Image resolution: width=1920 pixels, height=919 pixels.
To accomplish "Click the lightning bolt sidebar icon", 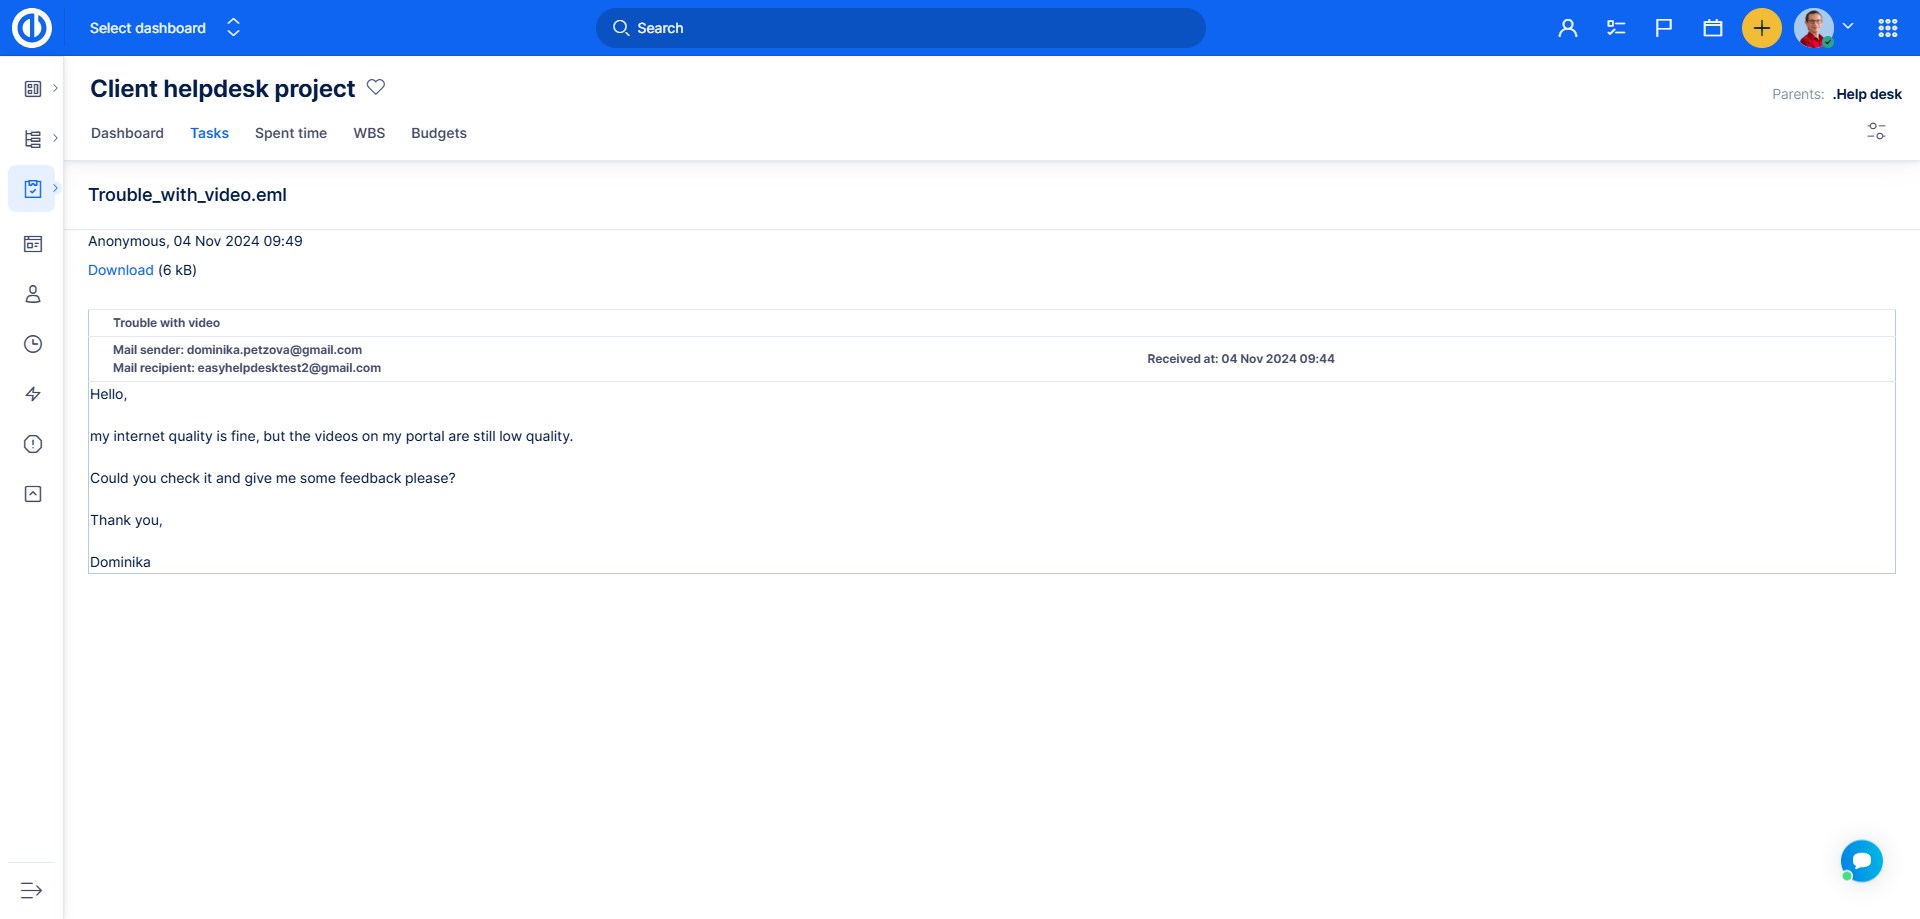I will click(x=33, y=394).
